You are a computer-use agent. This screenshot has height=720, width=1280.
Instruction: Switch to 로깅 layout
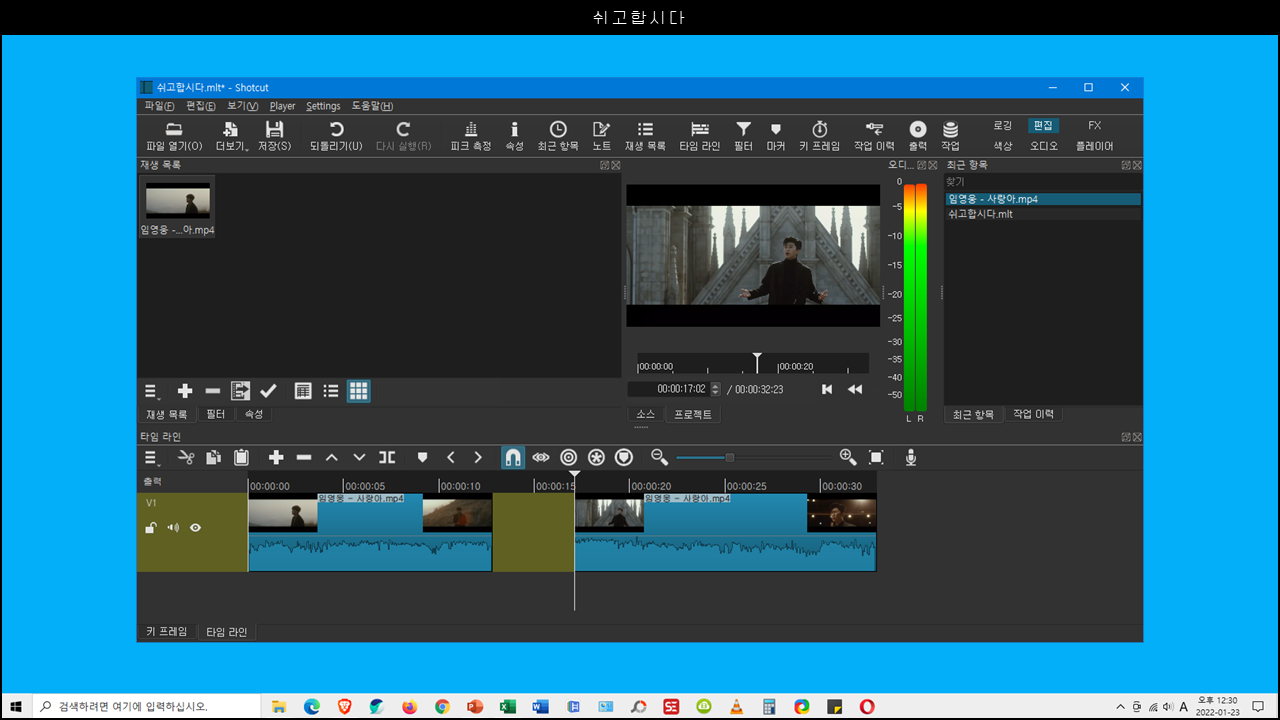(1003, 126)
